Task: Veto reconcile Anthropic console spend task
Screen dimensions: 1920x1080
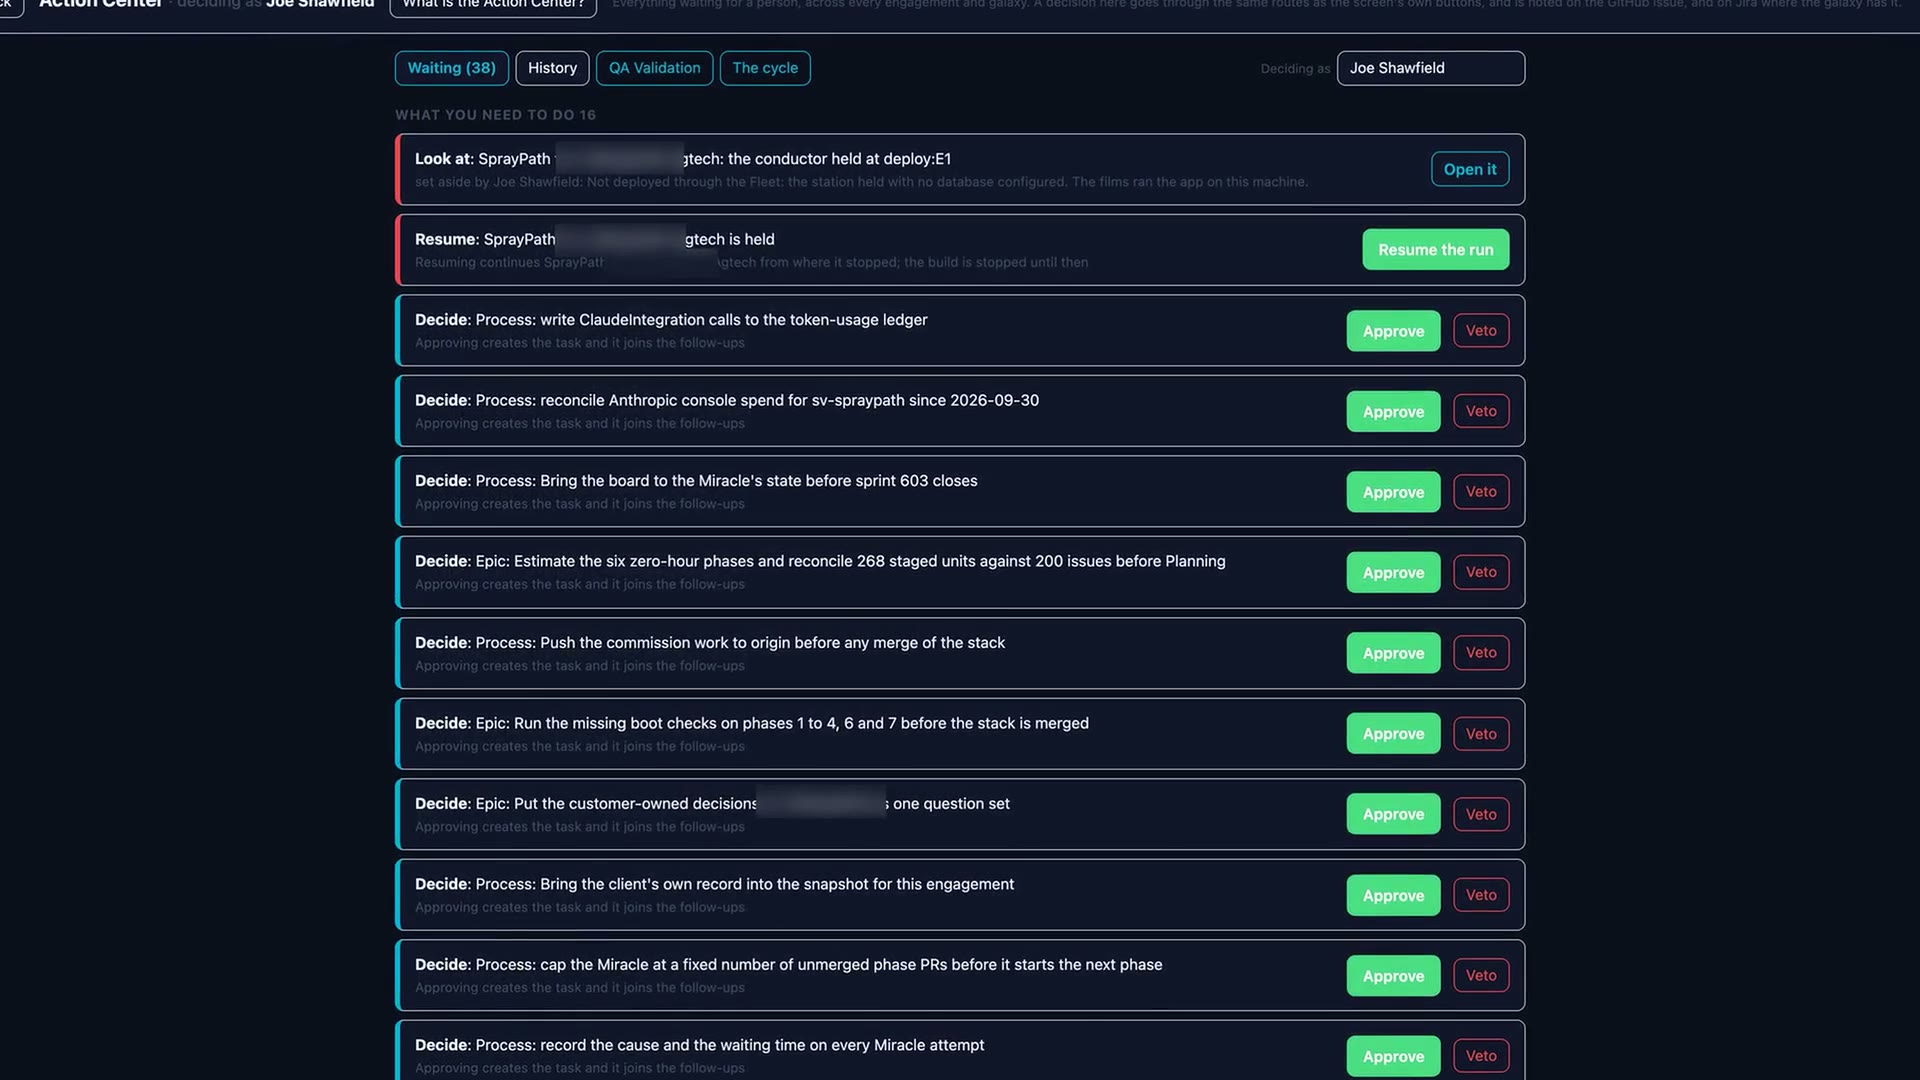Action: point(1481,411)
